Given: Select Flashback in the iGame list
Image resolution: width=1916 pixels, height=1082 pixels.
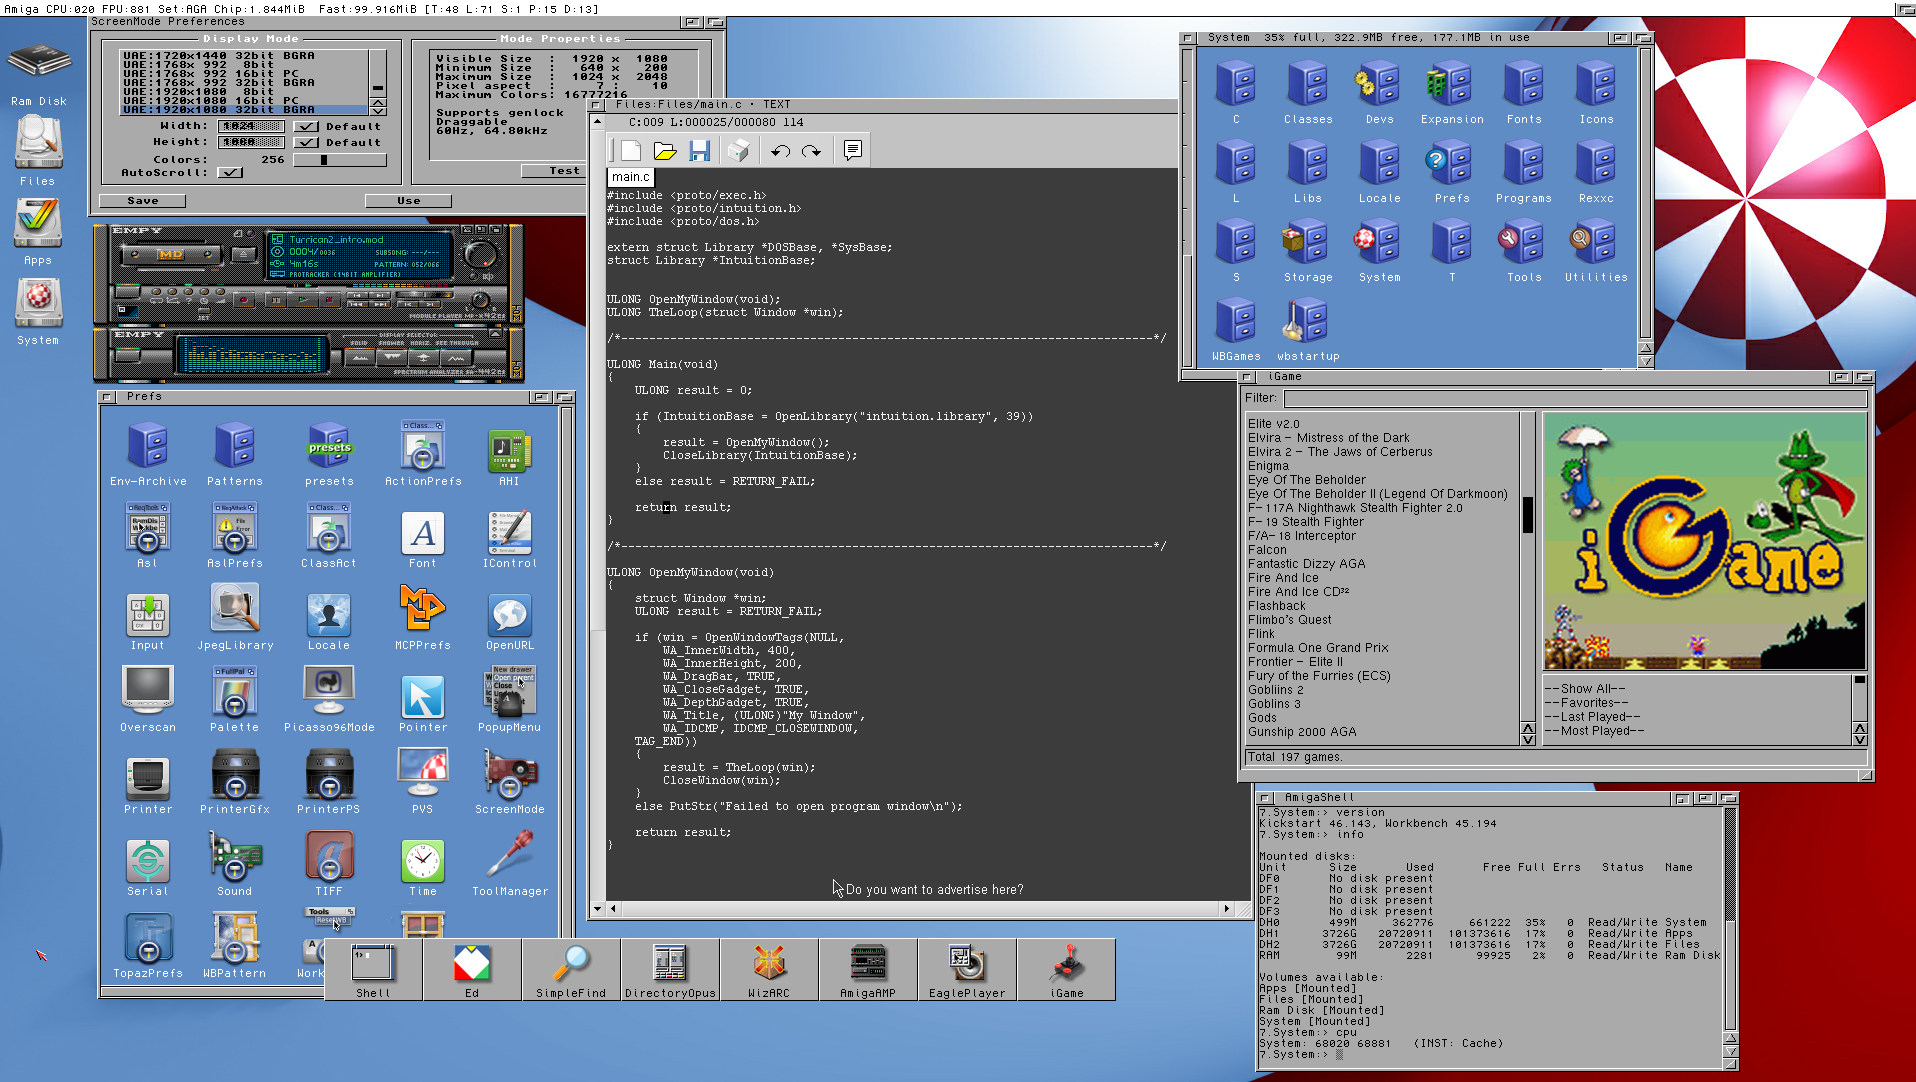Looking at the screenshot, I should (x=1383, y=606).
